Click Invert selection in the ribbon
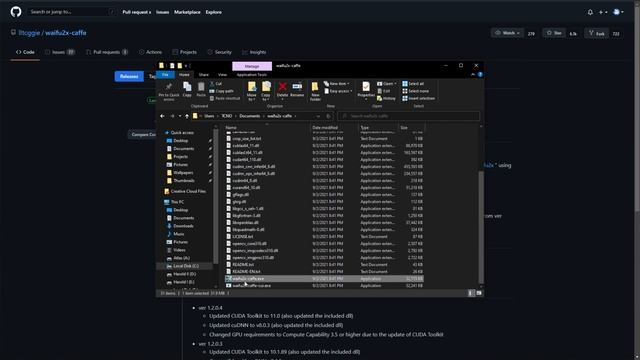This screenshot has height=360, width=640. (418, 98)
